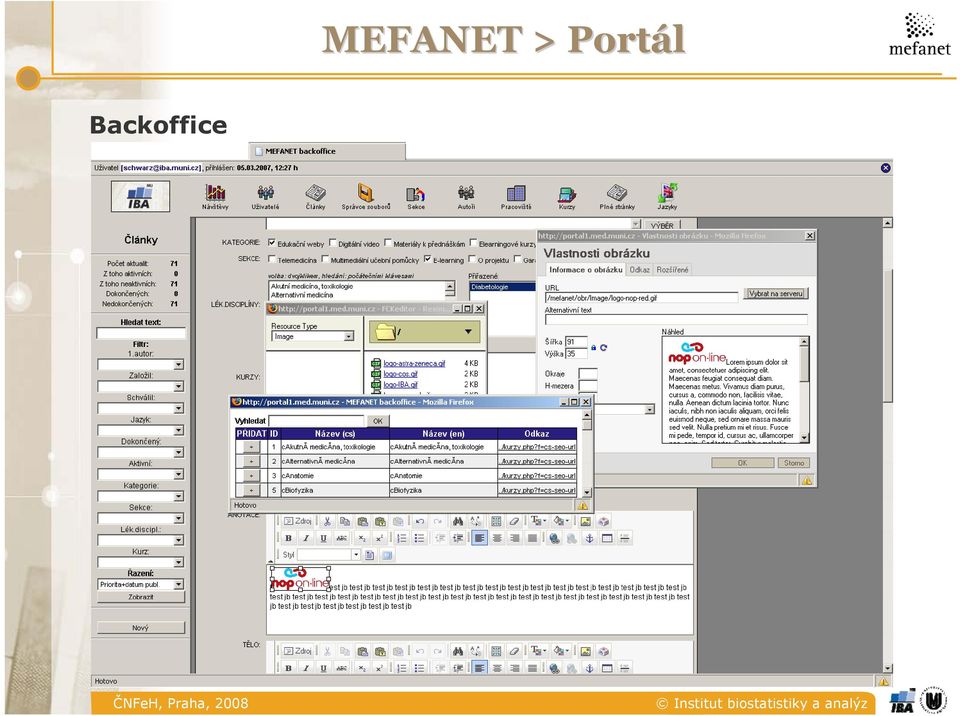Toggle Bold in ANOTACE editor
Image resolution: width=960 pixels, height=716 pixels.
(288, 538)
